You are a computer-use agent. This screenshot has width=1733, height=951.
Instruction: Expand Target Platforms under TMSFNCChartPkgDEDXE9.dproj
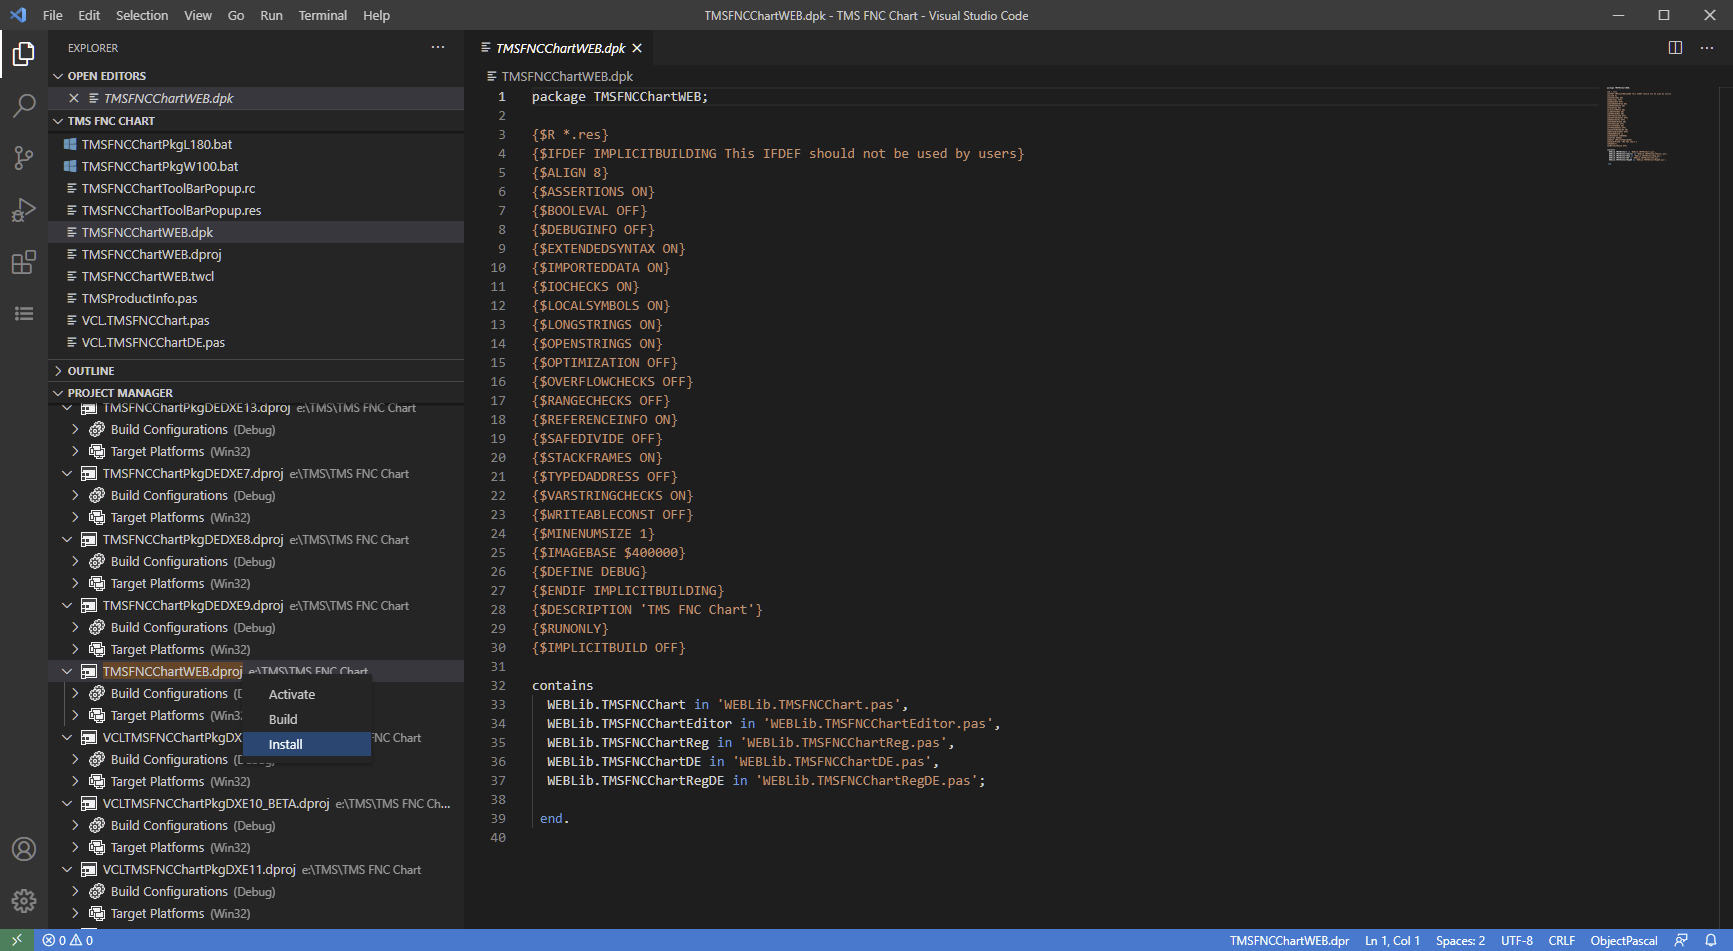coord(75,649)
